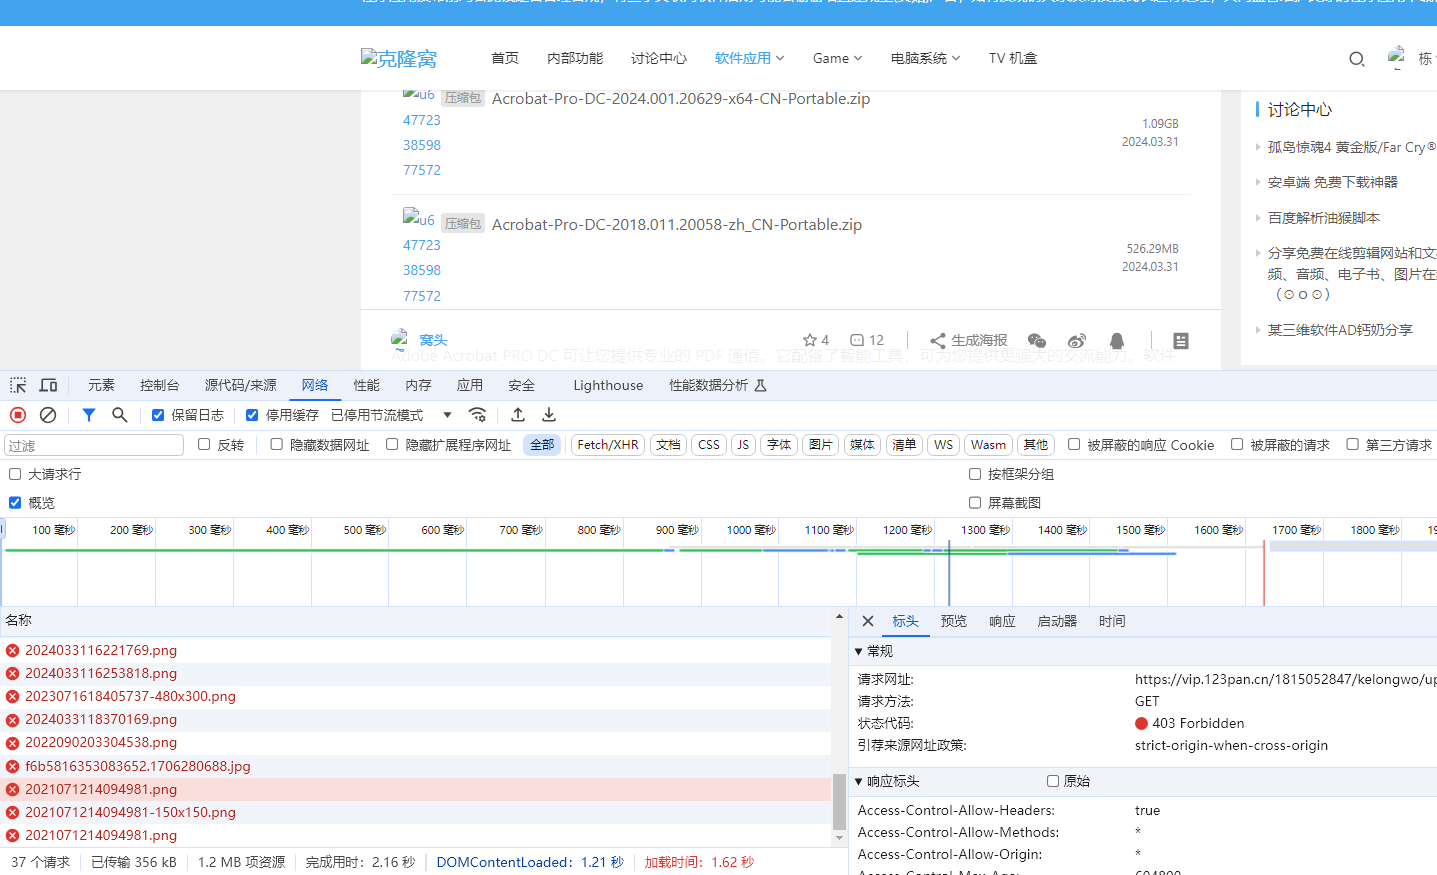Viewport: 1437px width, 875px height.
Task: Stop recording network log
Action: 18,415
